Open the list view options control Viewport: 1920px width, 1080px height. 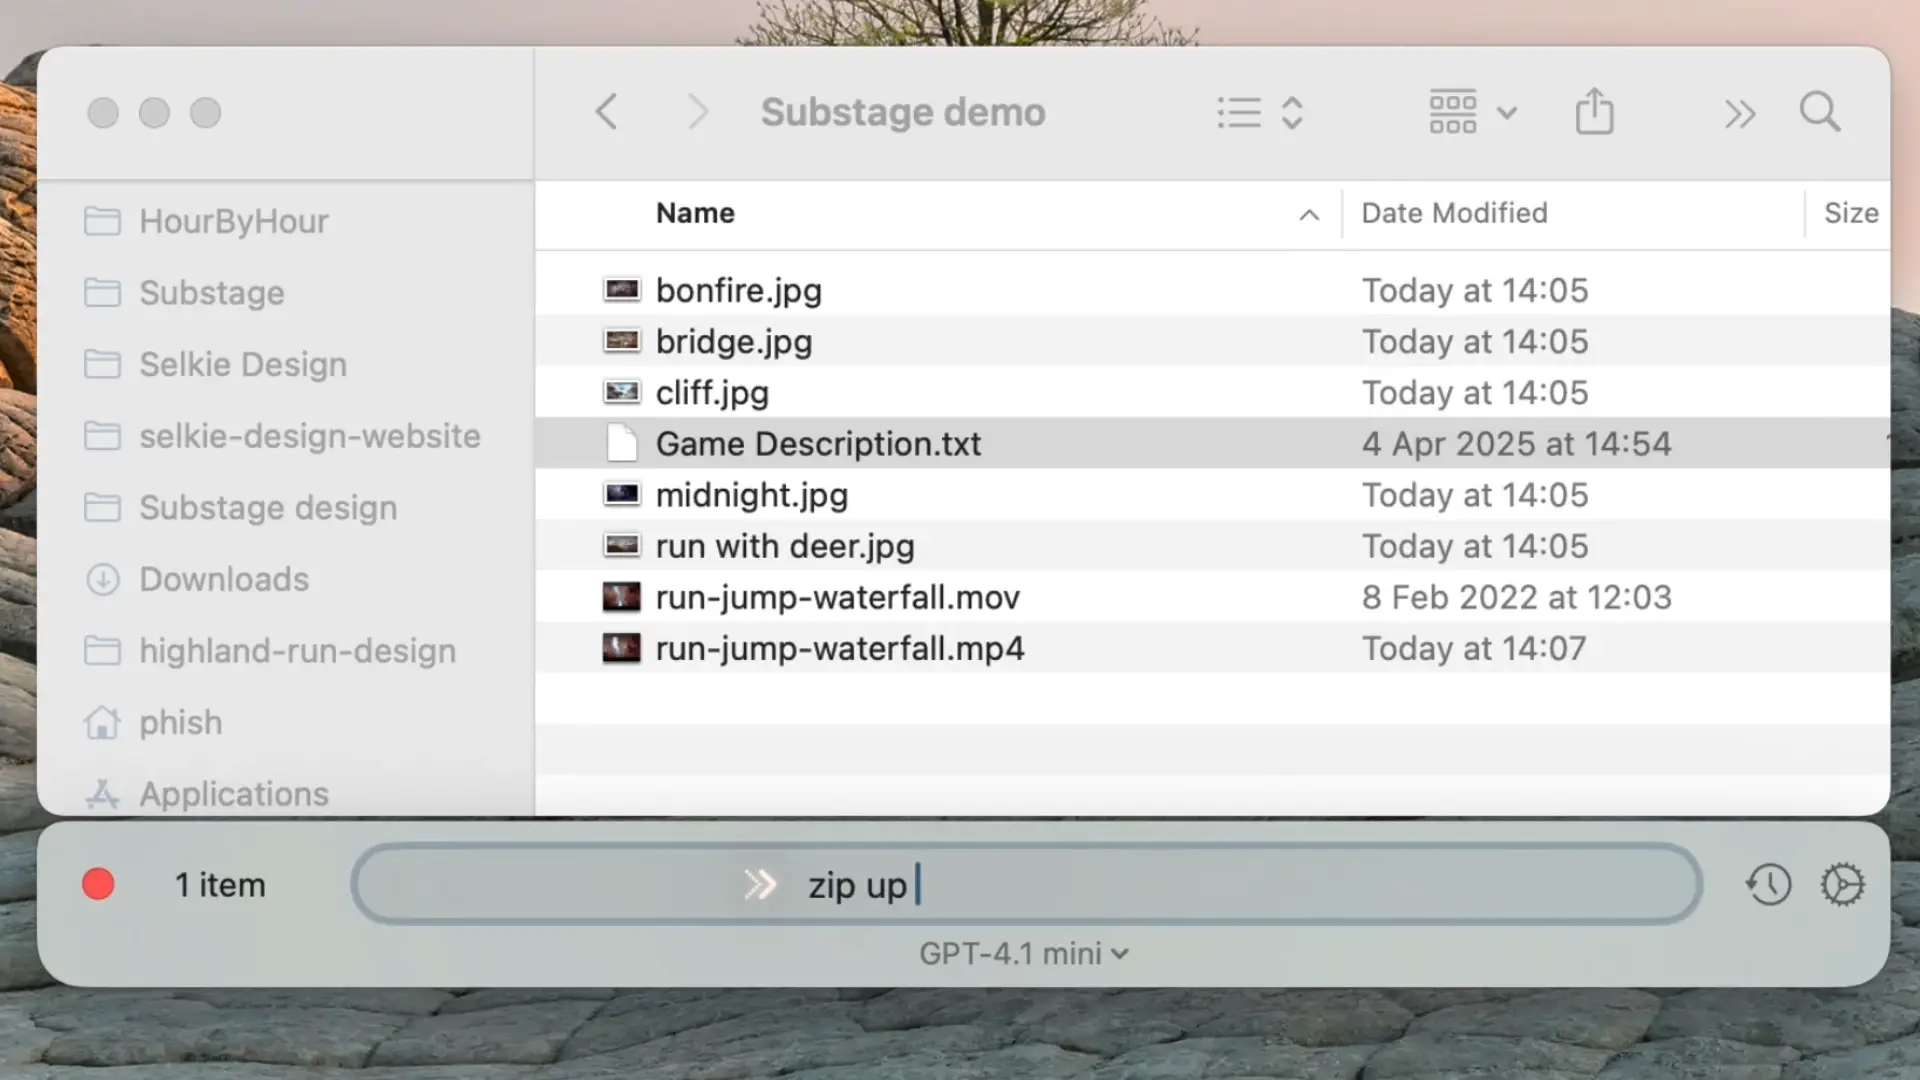click(x=1260, y=112)
